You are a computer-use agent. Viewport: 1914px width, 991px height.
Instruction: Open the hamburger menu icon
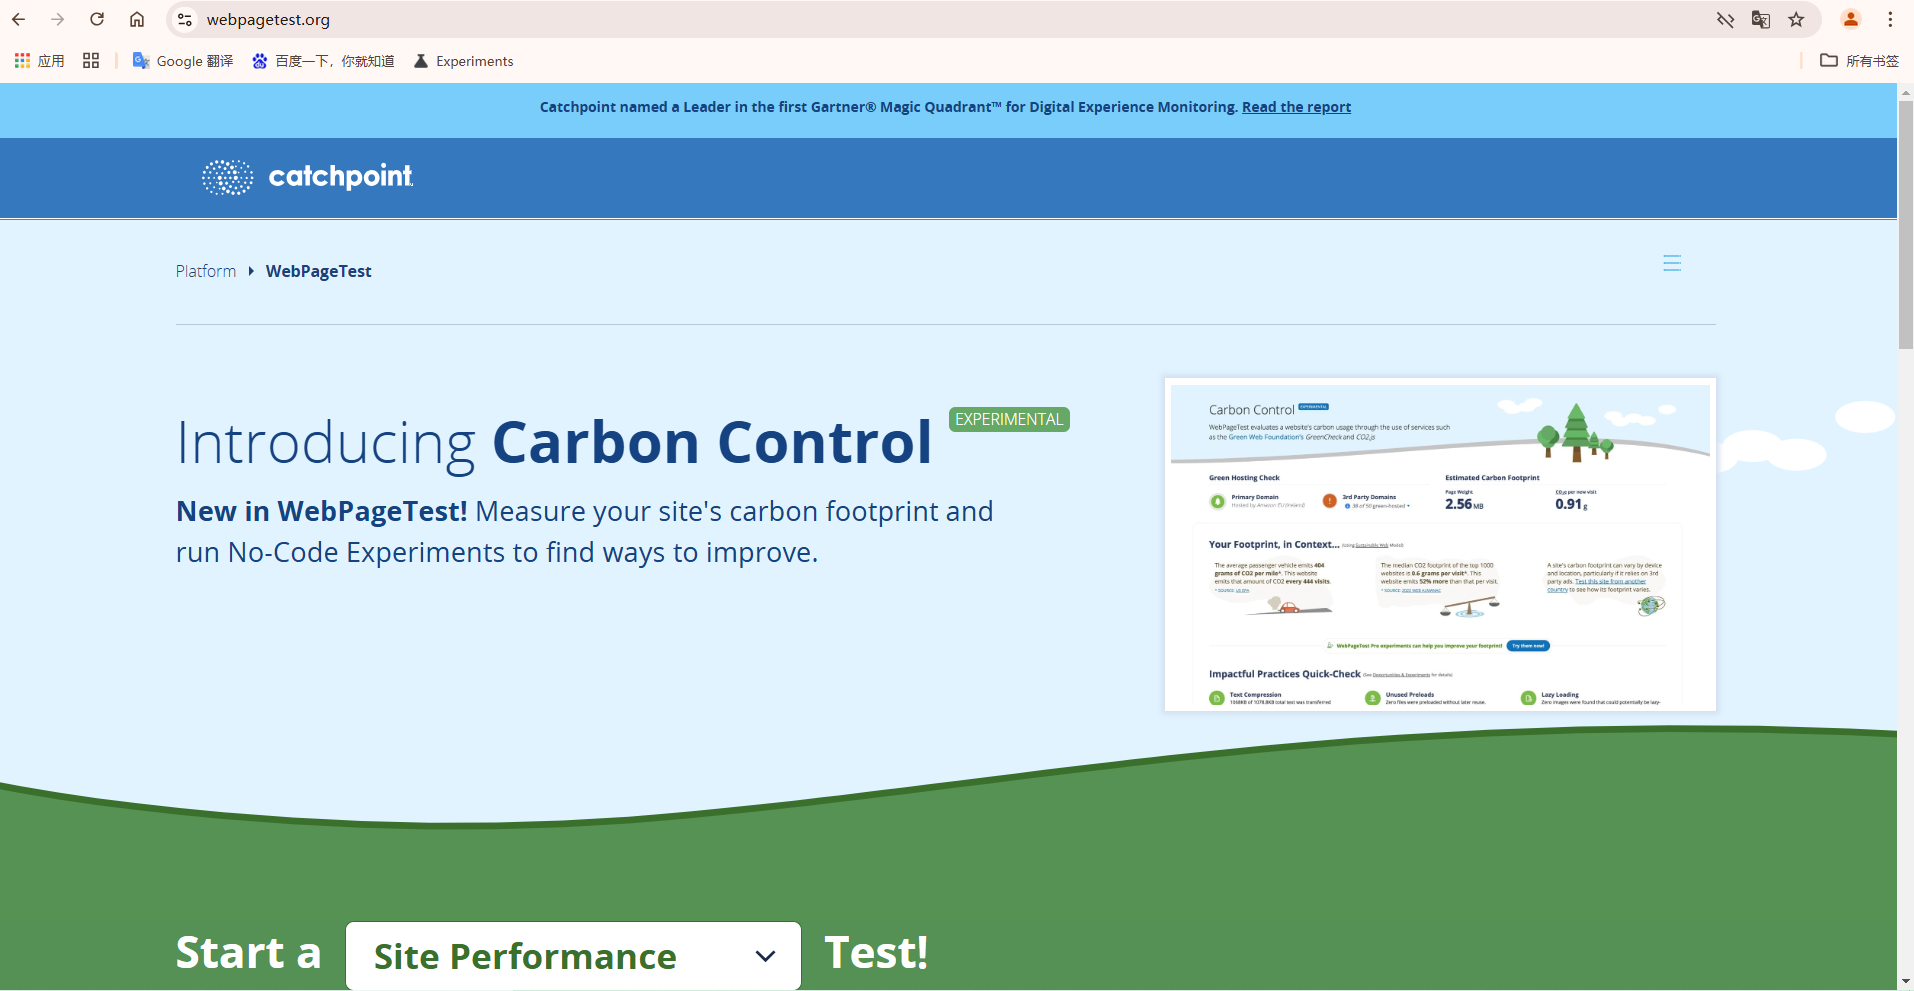(x=1672, y=263)
